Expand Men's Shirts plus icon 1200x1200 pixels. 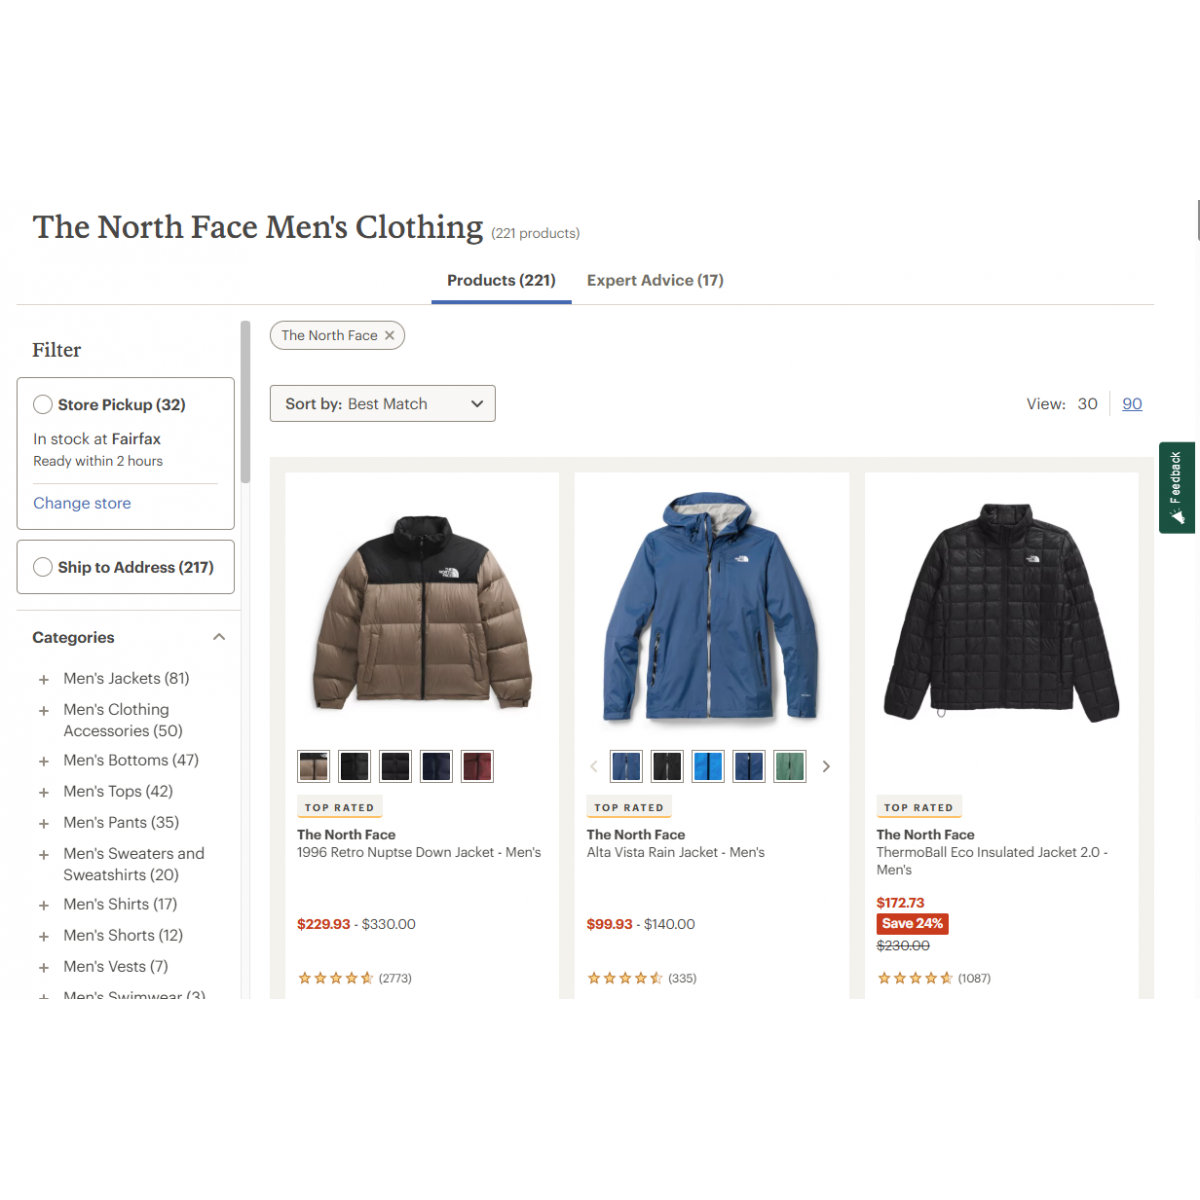pyautogui.click(x=44, y=906)
